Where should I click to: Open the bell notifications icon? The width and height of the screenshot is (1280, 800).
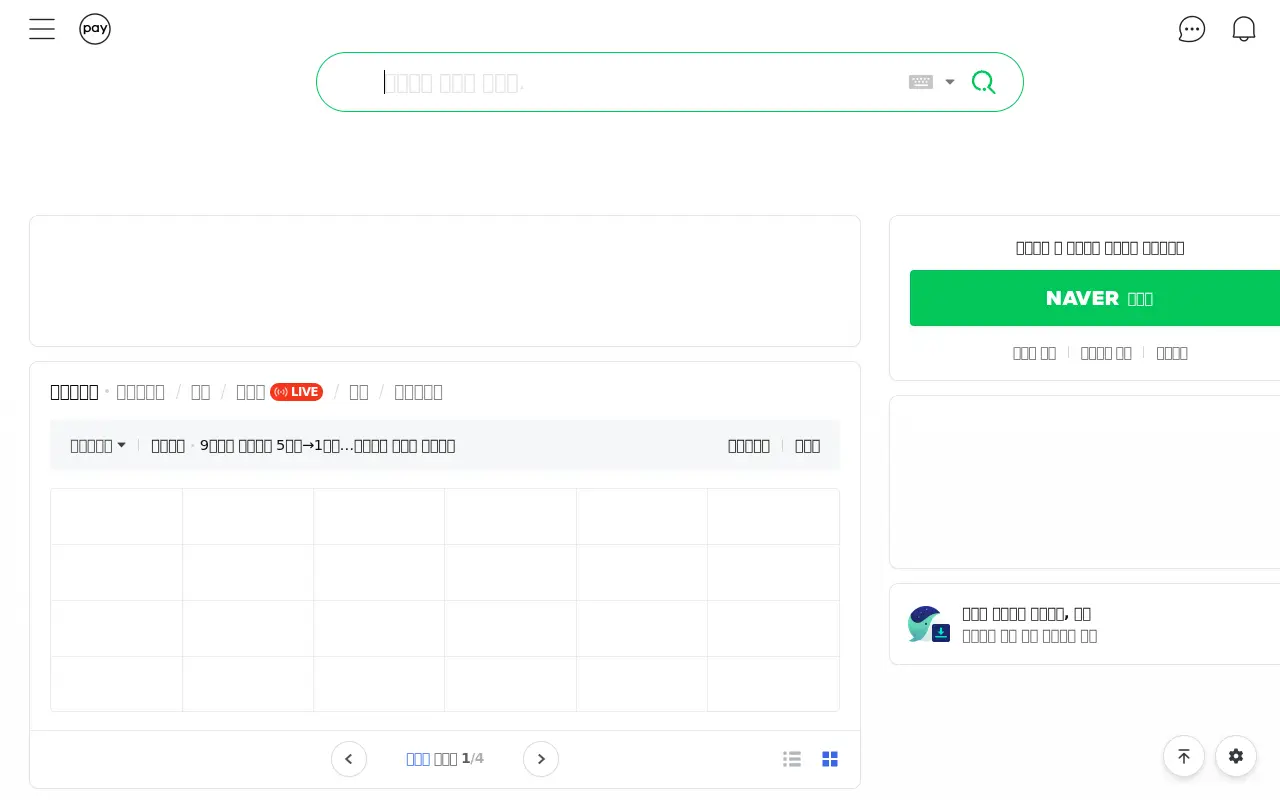pos(1244,29)
